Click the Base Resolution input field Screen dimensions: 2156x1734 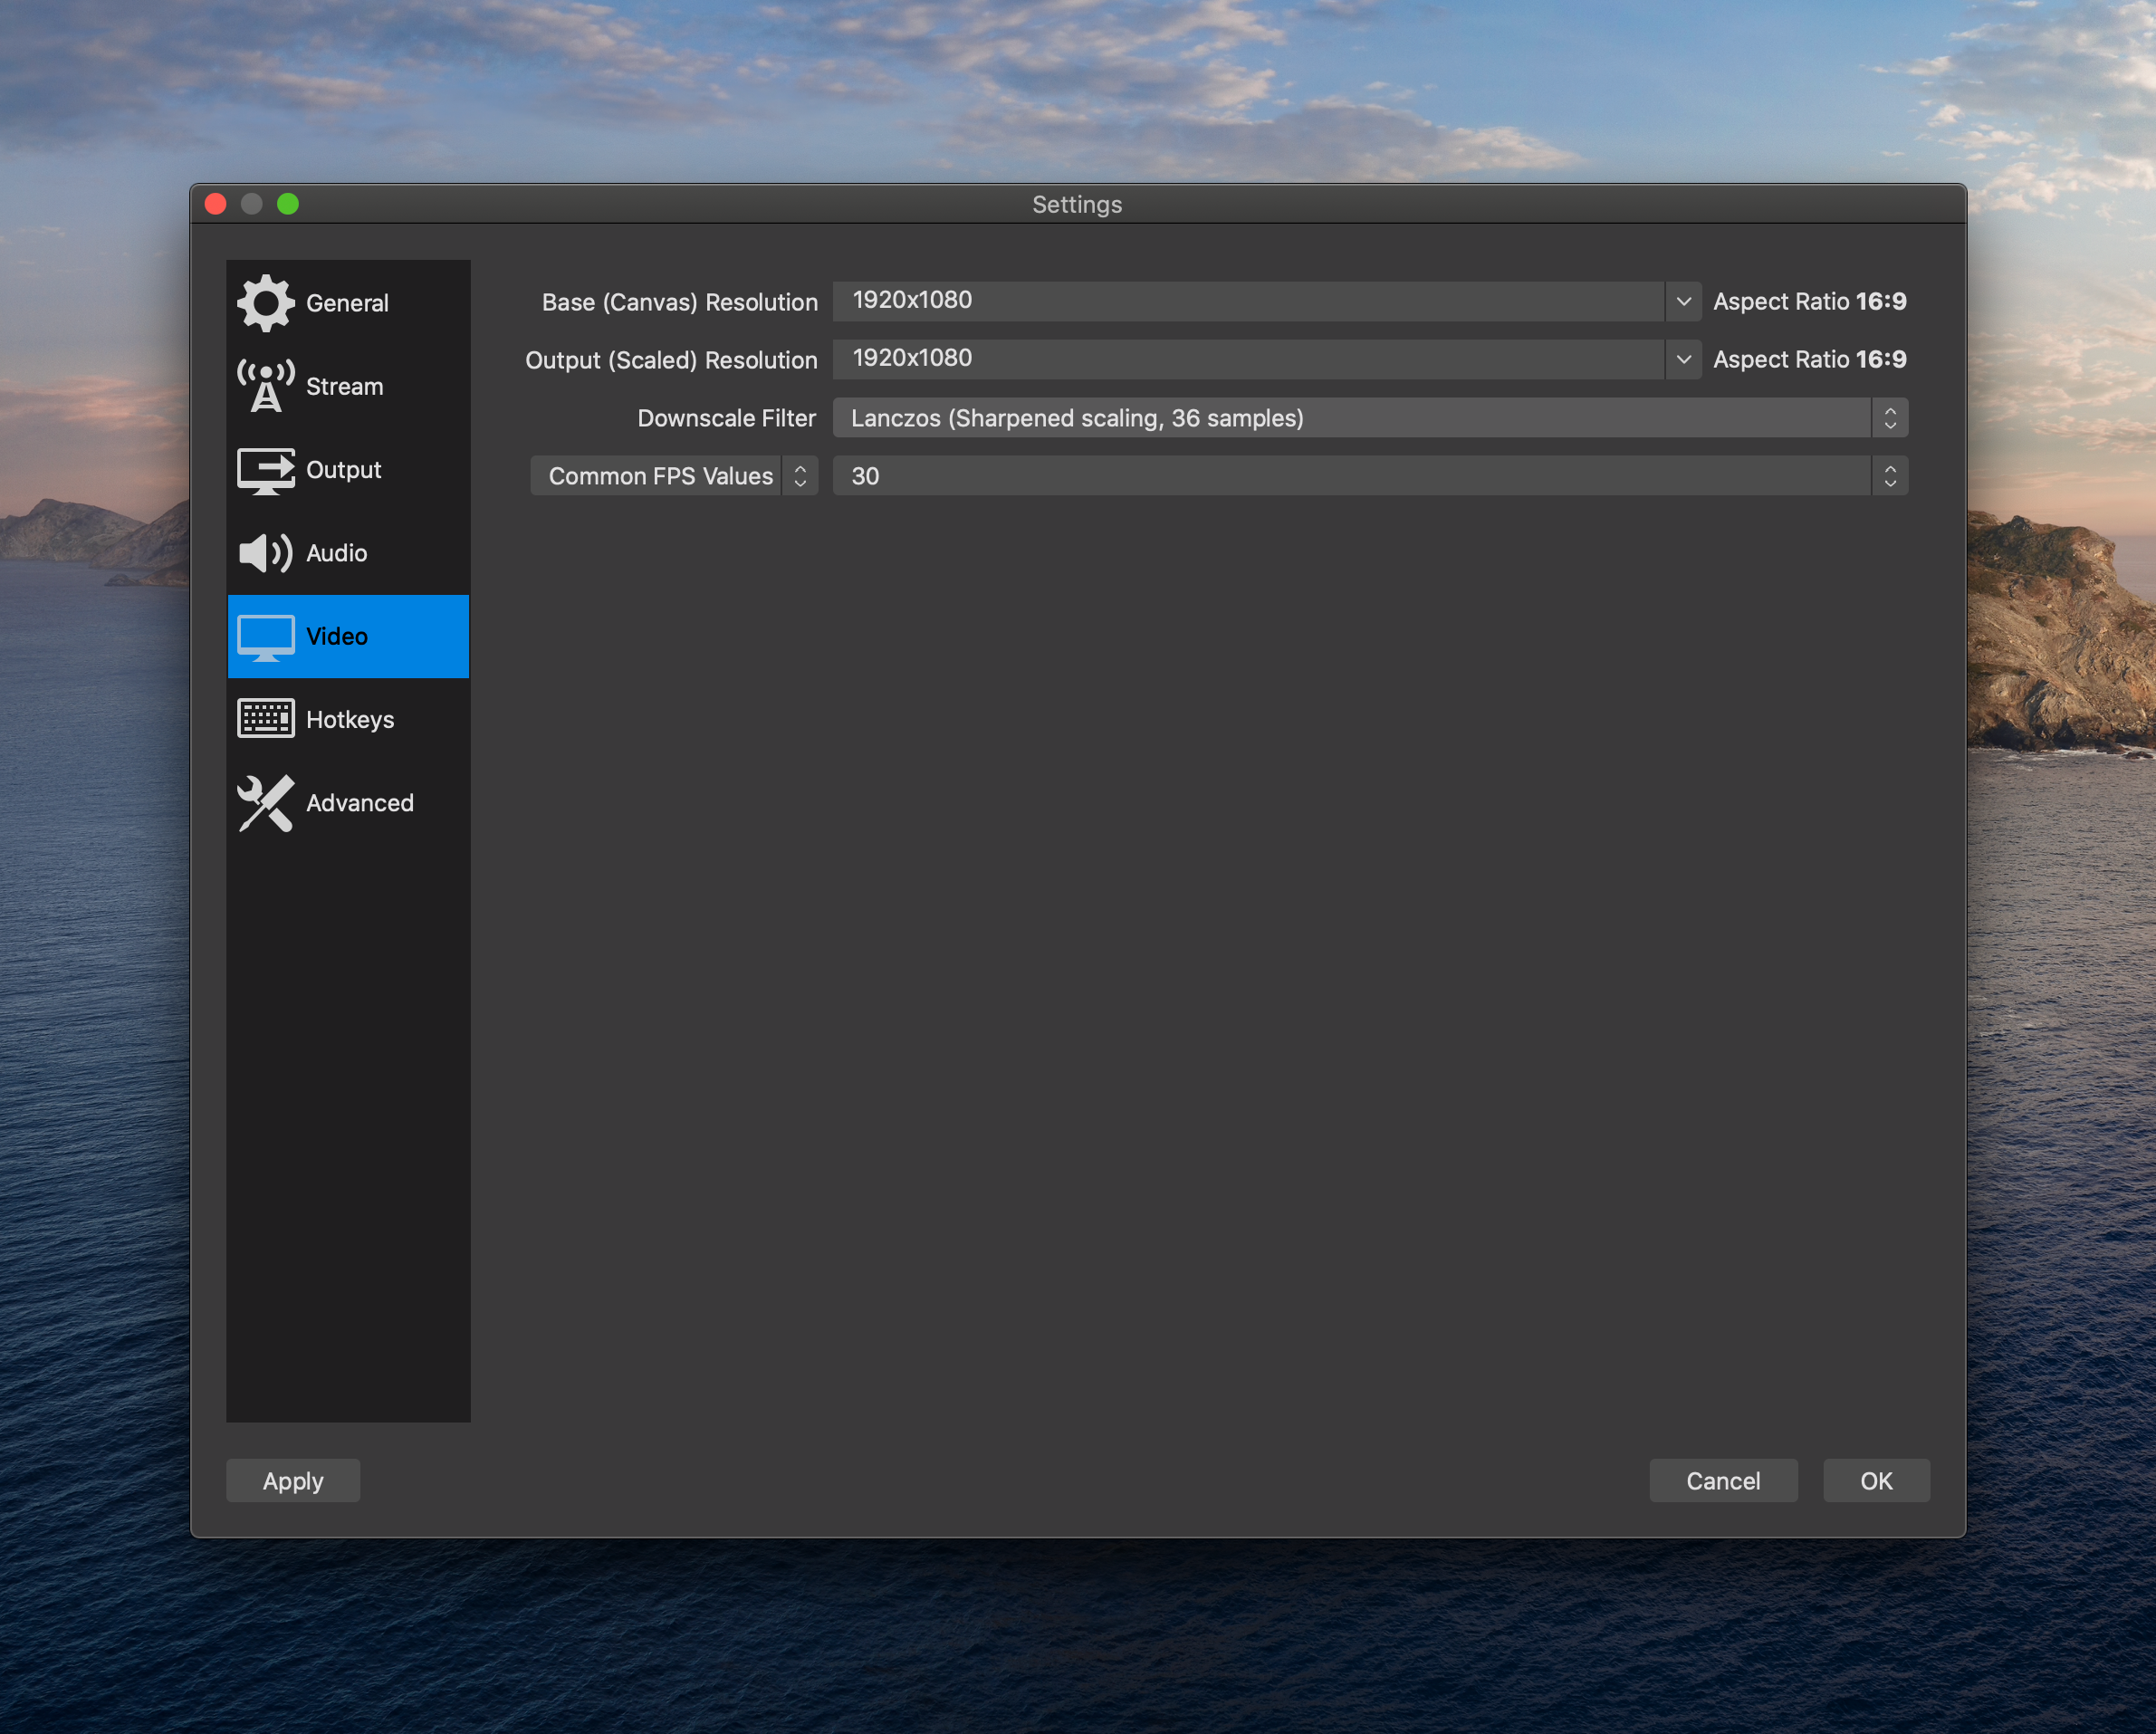[x=1263, y=299]
